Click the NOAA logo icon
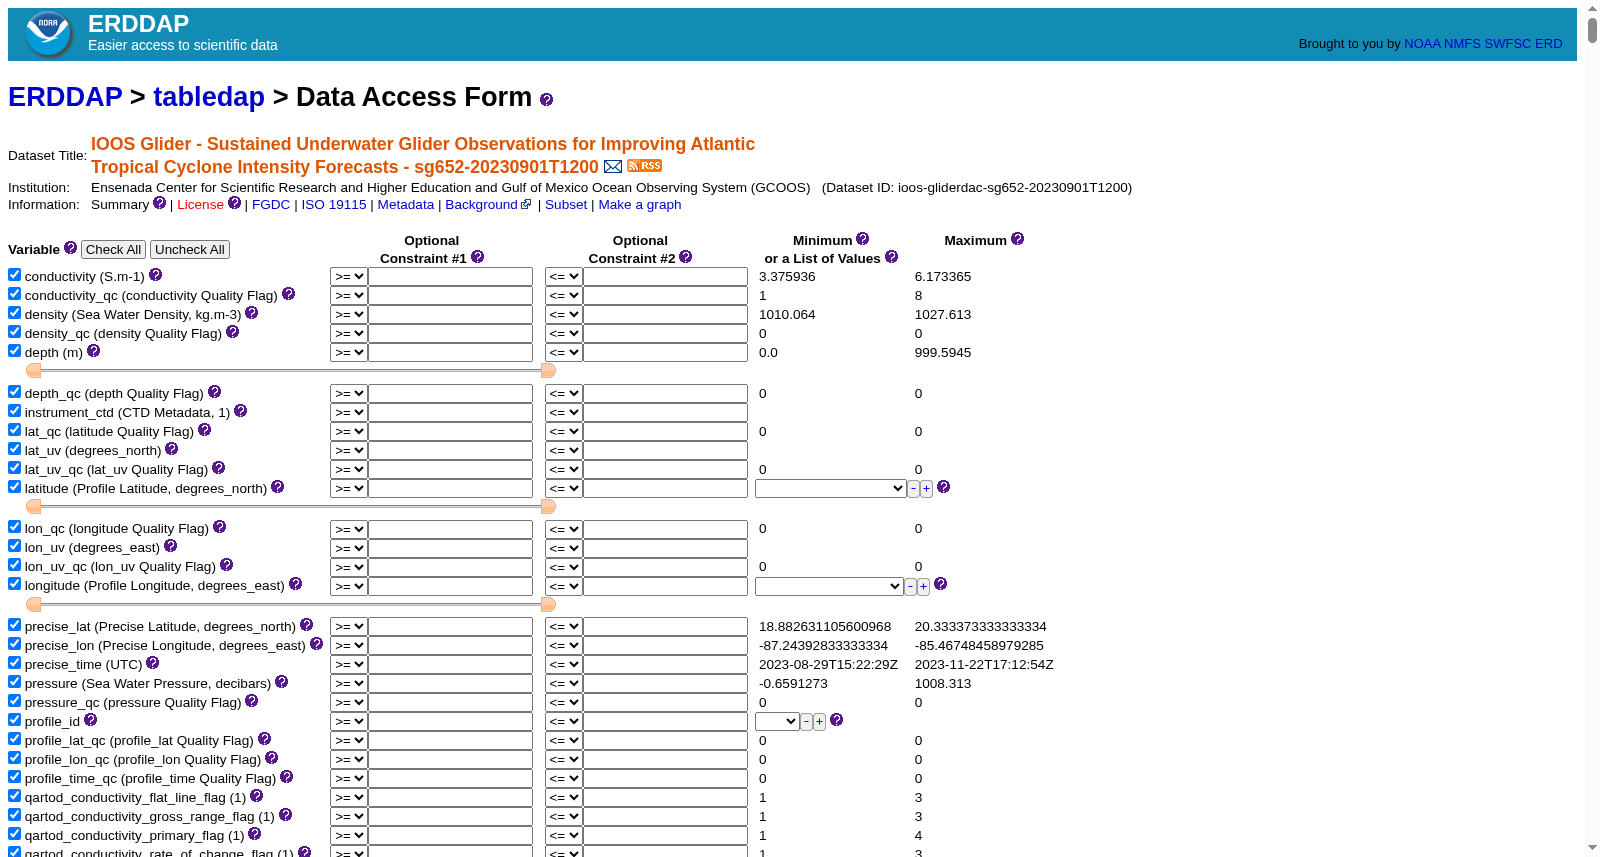1600x857 pixels. (48, 34)
